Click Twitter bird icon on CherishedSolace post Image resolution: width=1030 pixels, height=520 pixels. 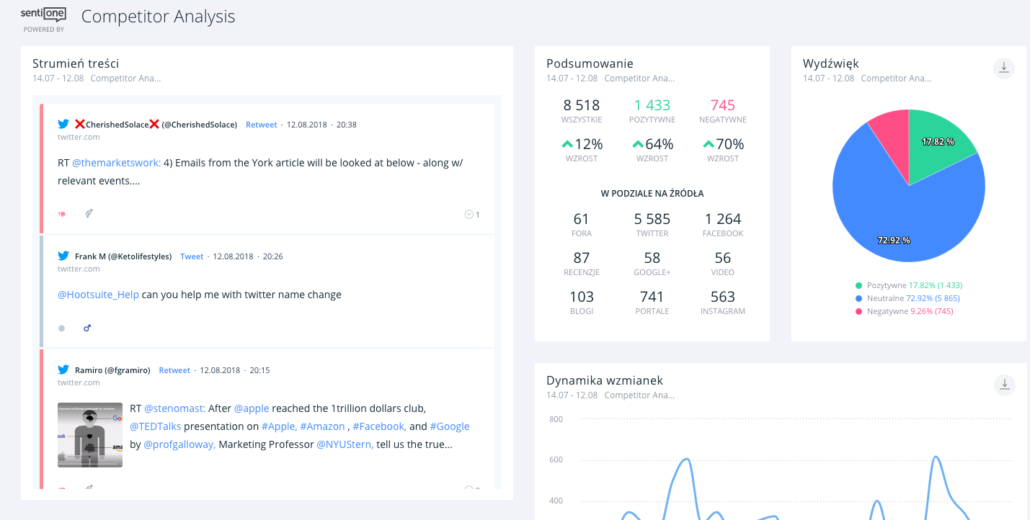click(x=63, y=124)
